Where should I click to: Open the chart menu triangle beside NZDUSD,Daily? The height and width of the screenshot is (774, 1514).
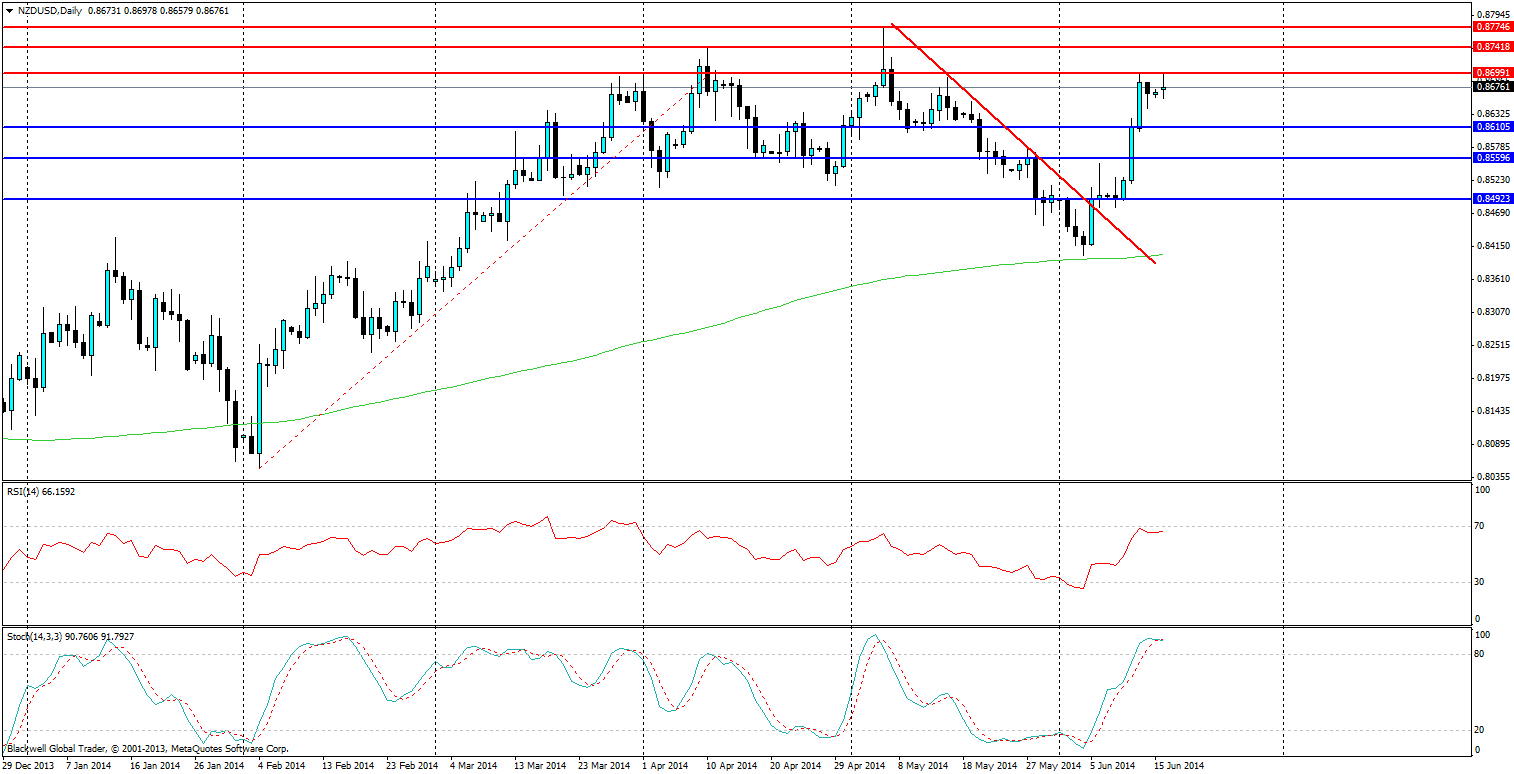click(x=9, y=9)
